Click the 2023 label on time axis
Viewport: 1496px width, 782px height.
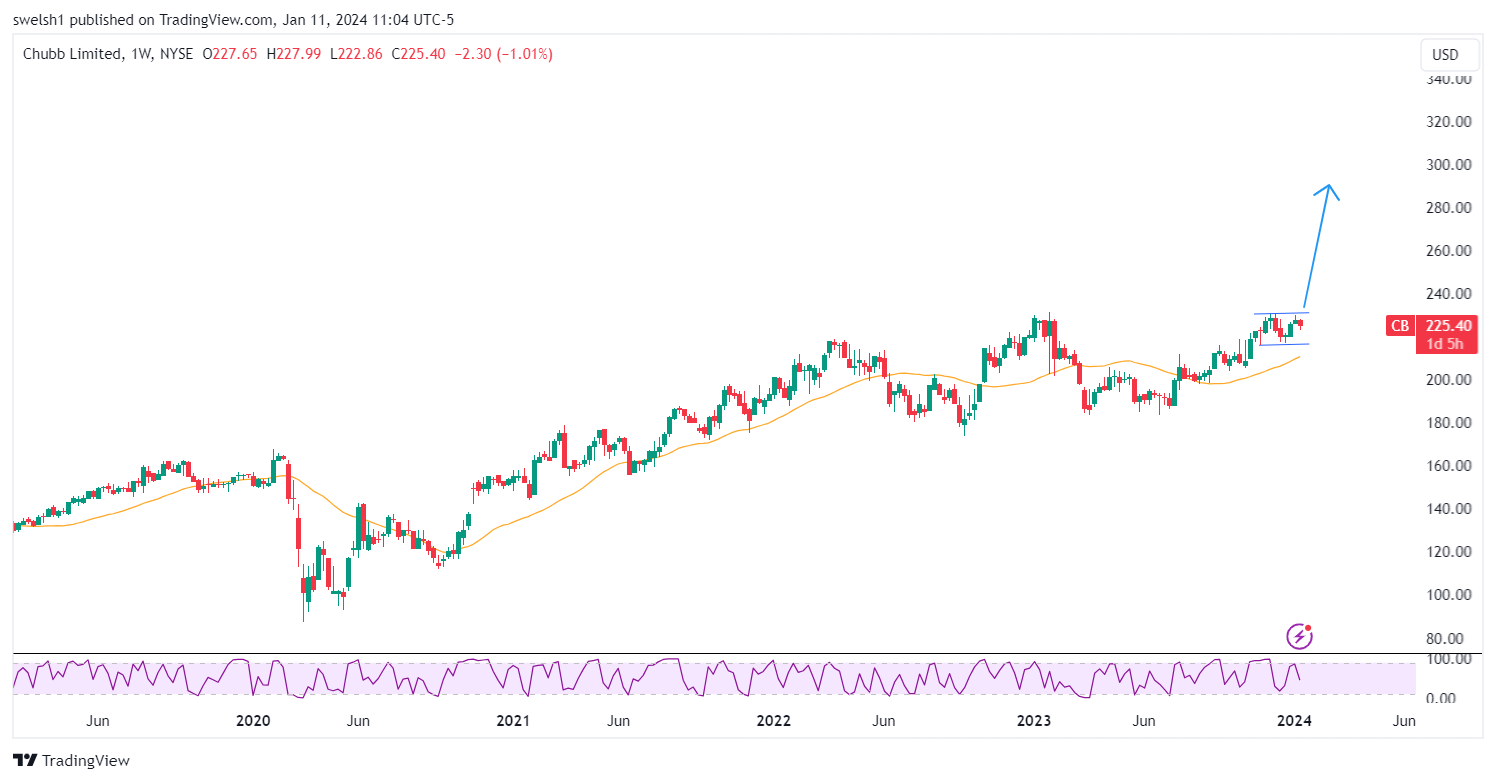tap(1033, 721)
